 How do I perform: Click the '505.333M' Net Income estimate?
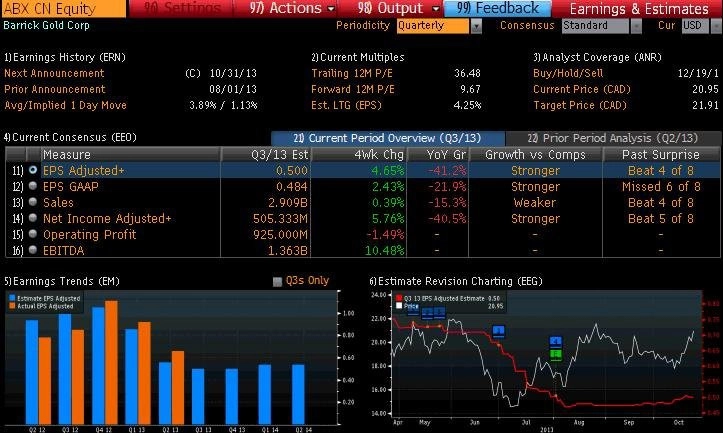[x=280, y=219]
